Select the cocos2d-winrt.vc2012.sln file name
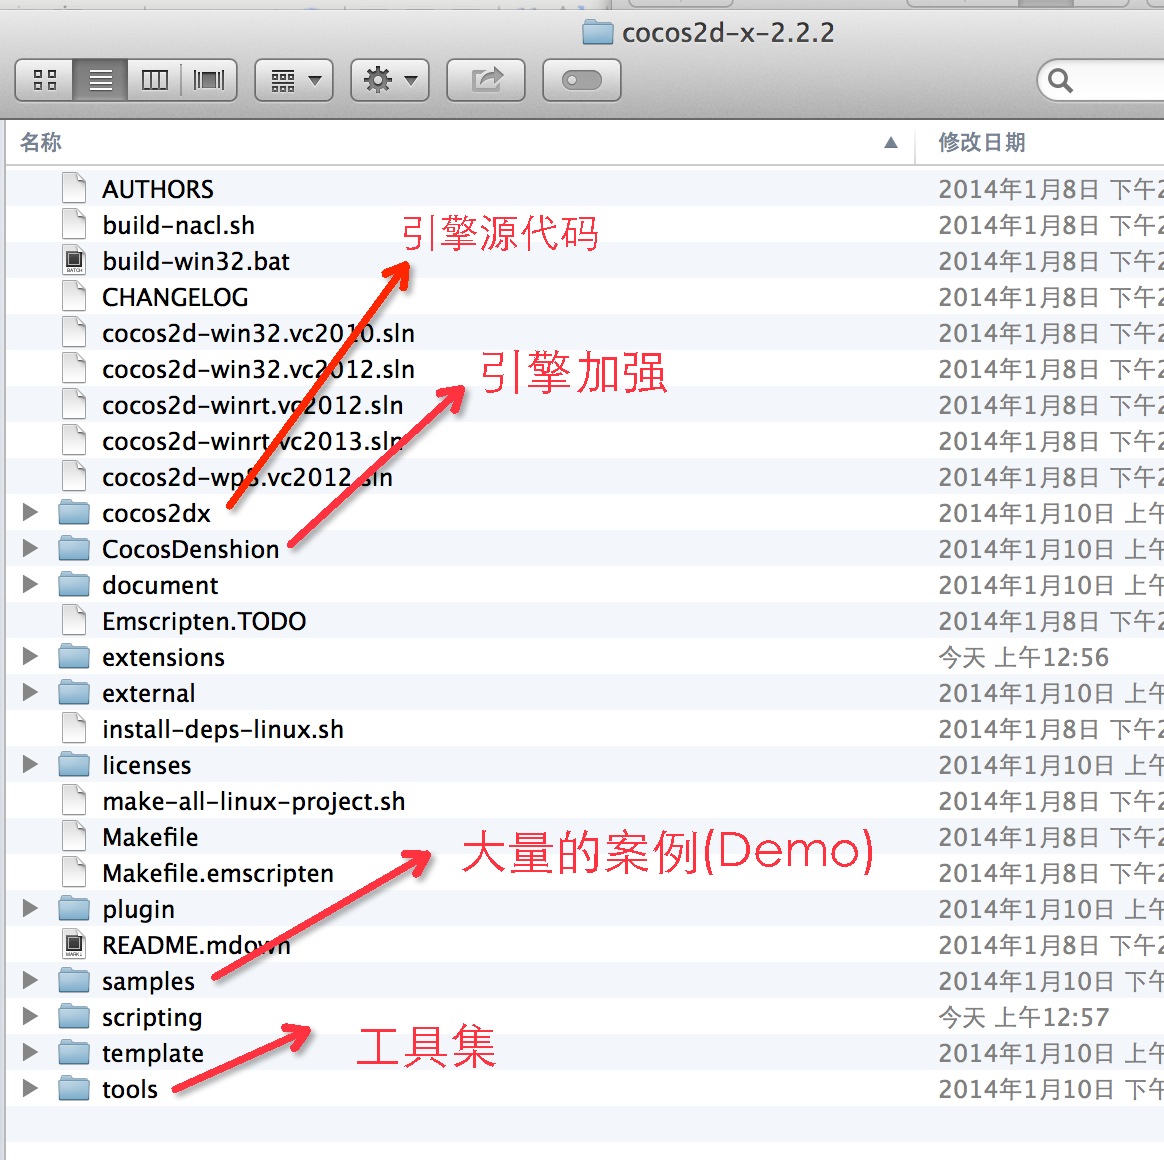 tap(253, 405)
